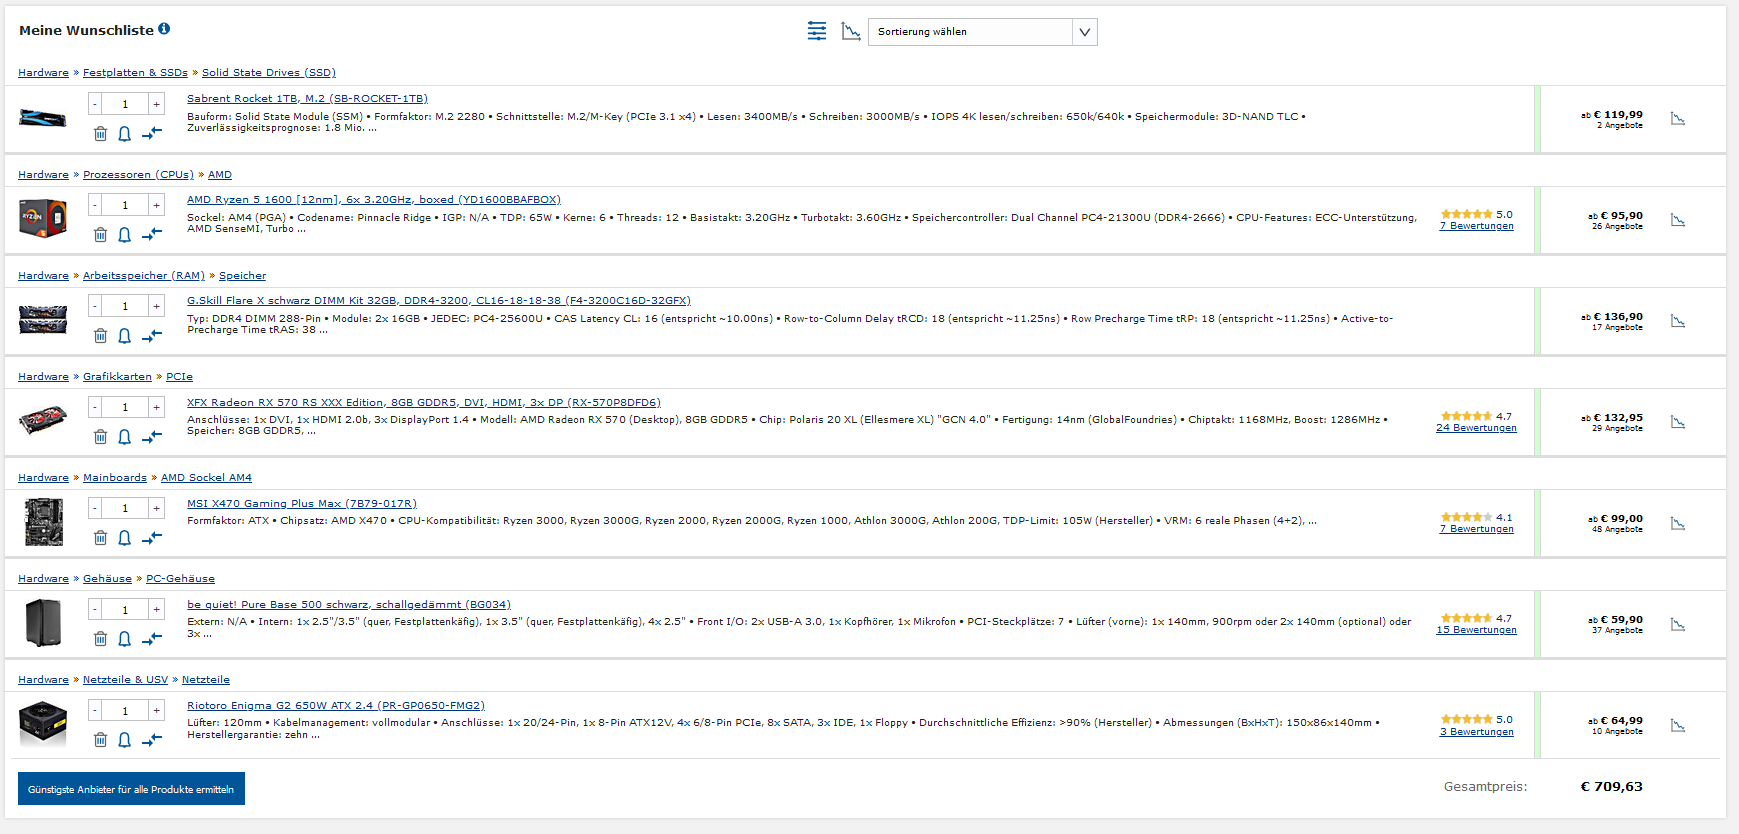Set price alert bell for XFX Radeon RX 570
1739x834 pixels.
(x=124, y=436)
